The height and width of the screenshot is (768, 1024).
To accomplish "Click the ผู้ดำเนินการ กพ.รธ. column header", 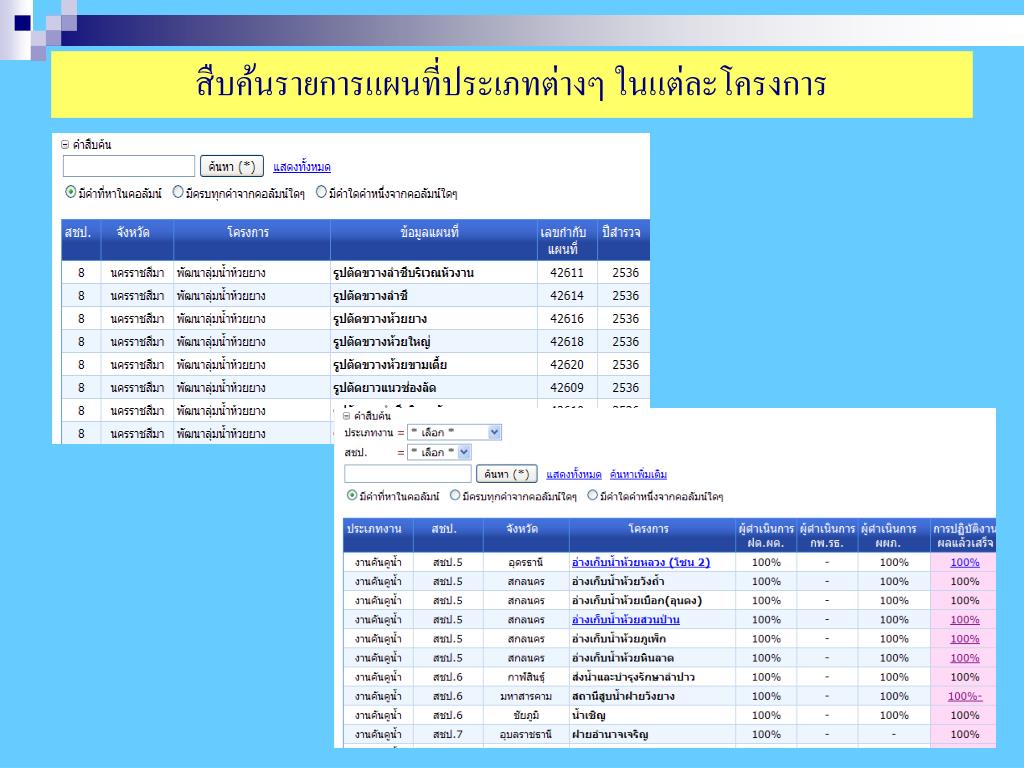I will 827,536.
